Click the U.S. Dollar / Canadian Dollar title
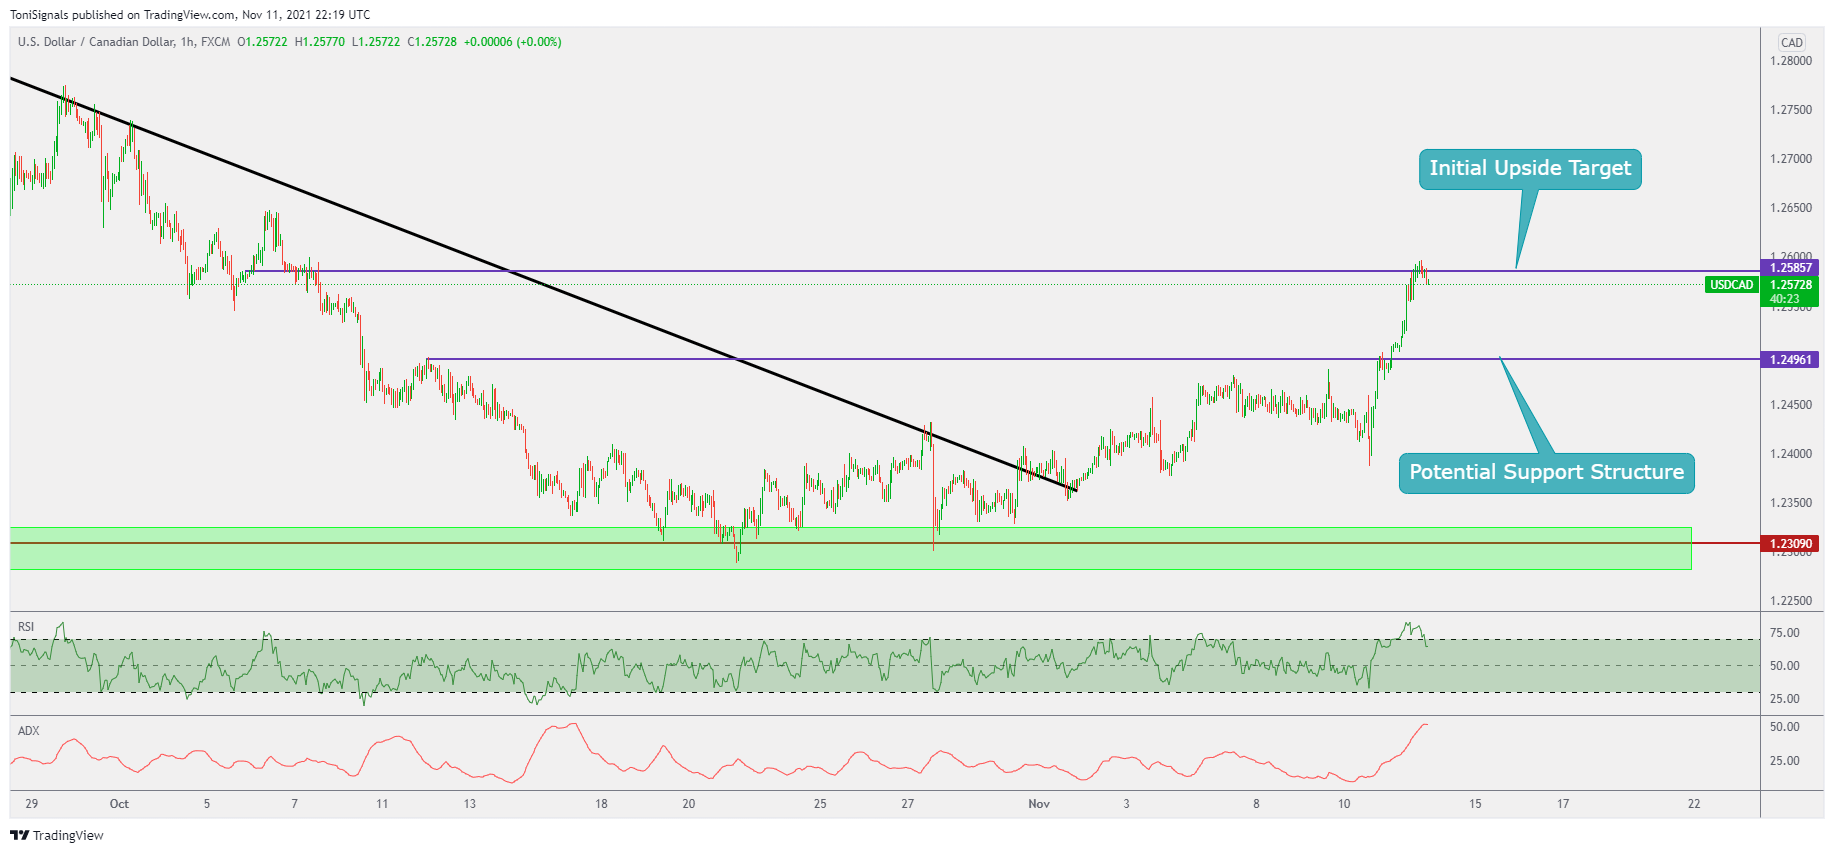This screenshot has height=853, width=1834. click(x=95, y=42)
